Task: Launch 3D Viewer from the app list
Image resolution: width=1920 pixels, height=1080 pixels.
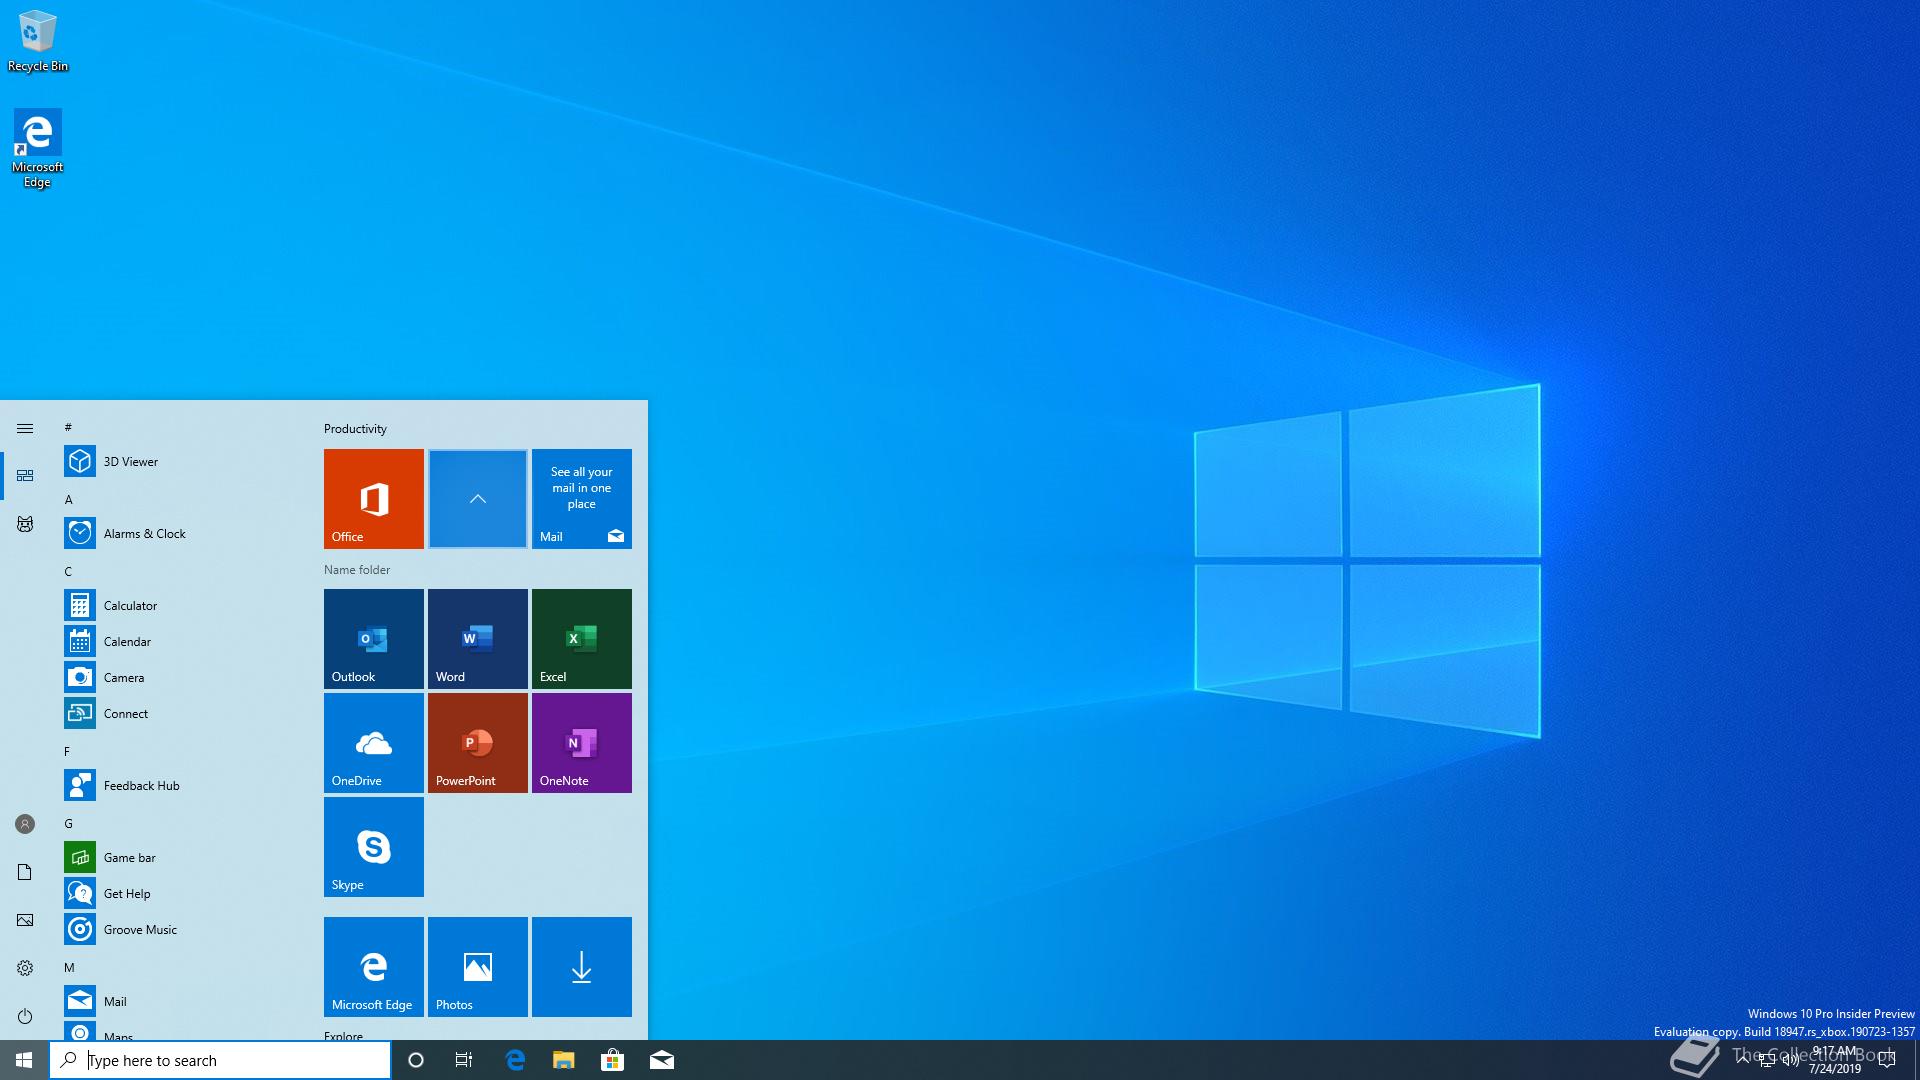Action: click(x=180, y=461)
